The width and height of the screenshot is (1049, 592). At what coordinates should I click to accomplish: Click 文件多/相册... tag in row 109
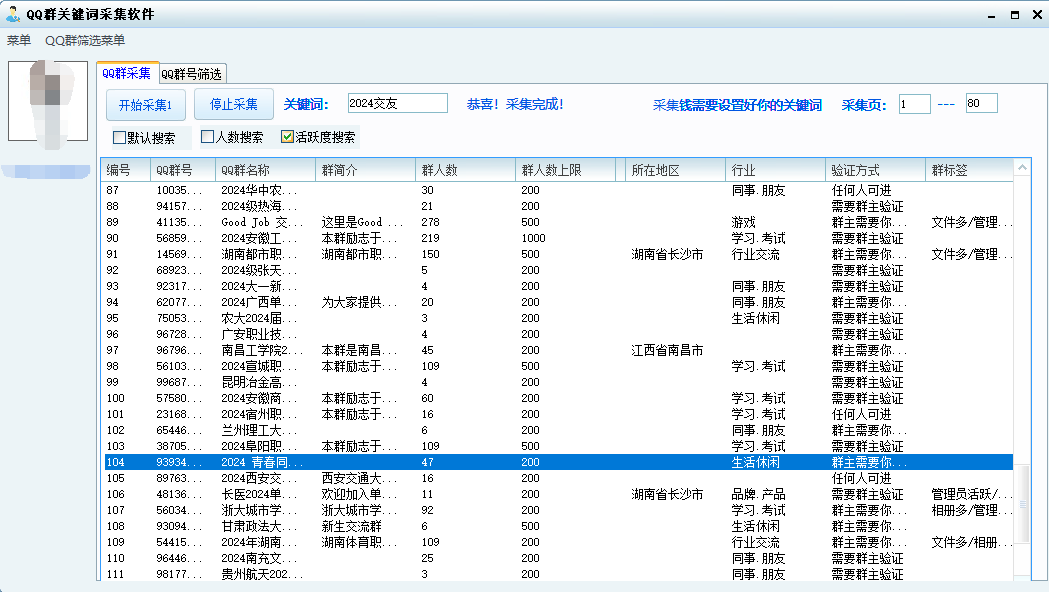(971, 542)
